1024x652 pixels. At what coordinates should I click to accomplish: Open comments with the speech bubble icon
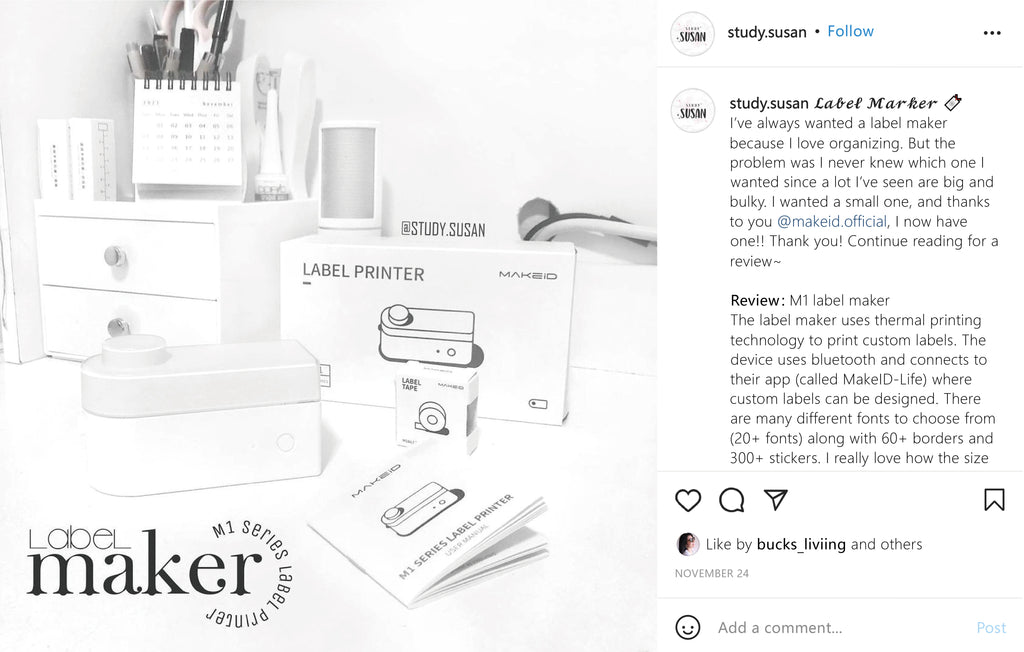(x=731, y=500)
